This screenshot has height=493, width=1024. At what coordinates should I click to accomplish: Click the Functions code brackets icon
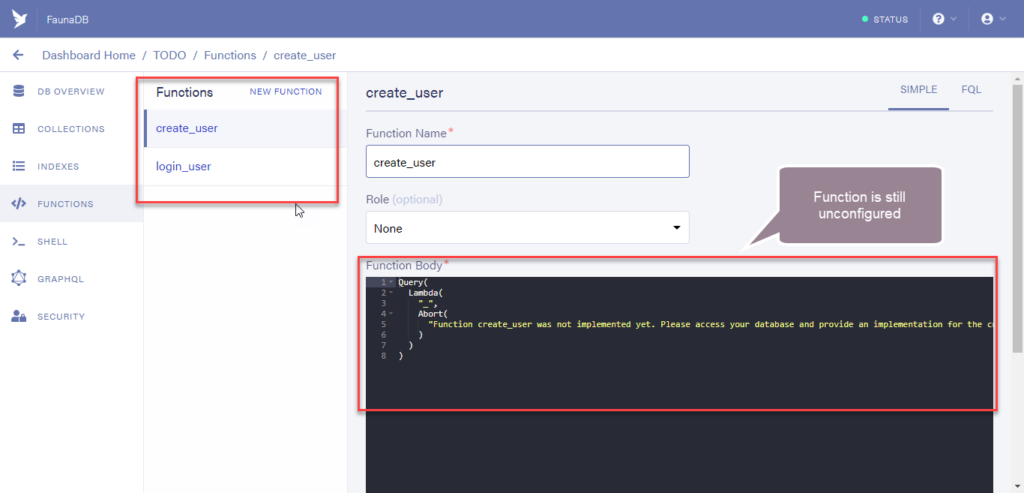coord(19,204)
